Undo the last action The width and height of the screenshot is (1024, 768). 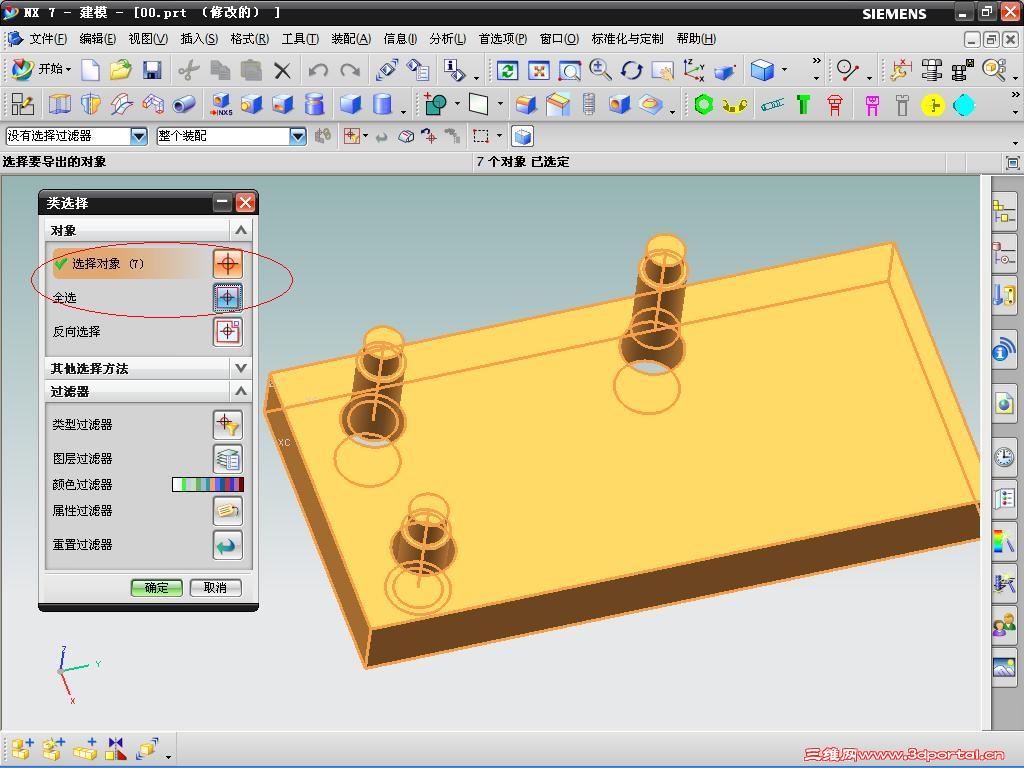[318, 70]
